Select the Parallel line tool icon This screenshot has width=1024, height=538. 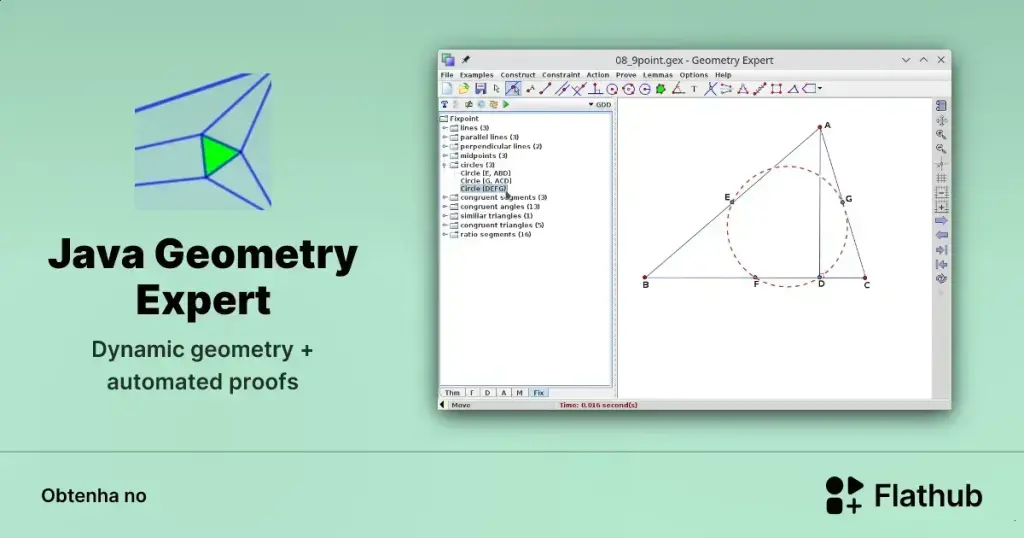pos(562,89)
